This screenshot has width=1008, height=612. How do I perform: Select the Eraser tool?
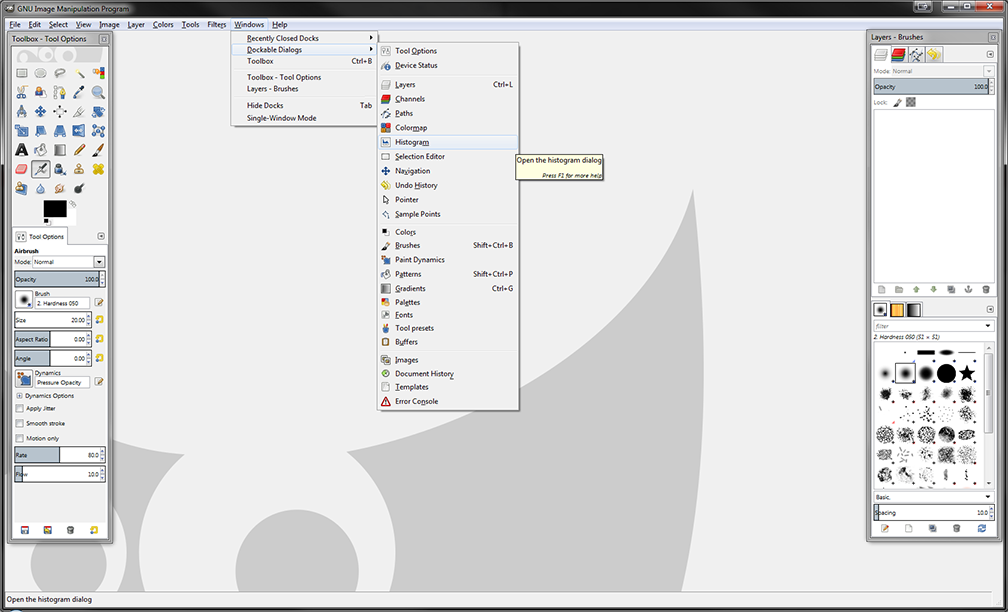(x=22, y=169)
